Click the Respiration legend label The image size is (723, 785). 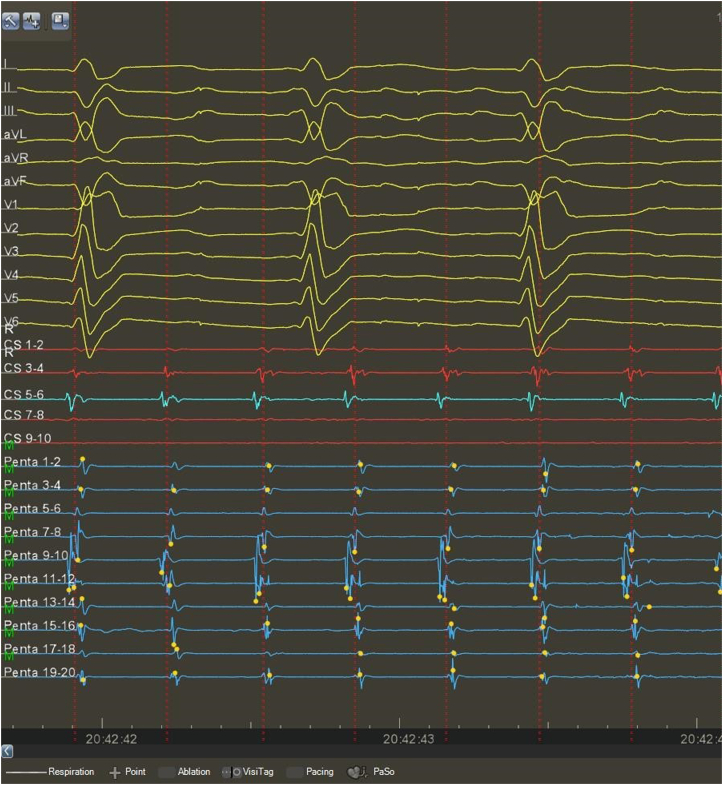pyautogui.click(x=71, y=771)
